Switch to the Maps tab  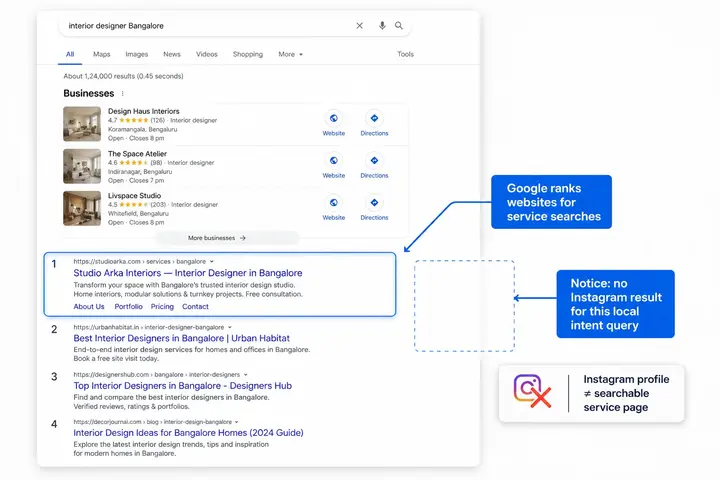pyautogui.click(x=101, y=54)
